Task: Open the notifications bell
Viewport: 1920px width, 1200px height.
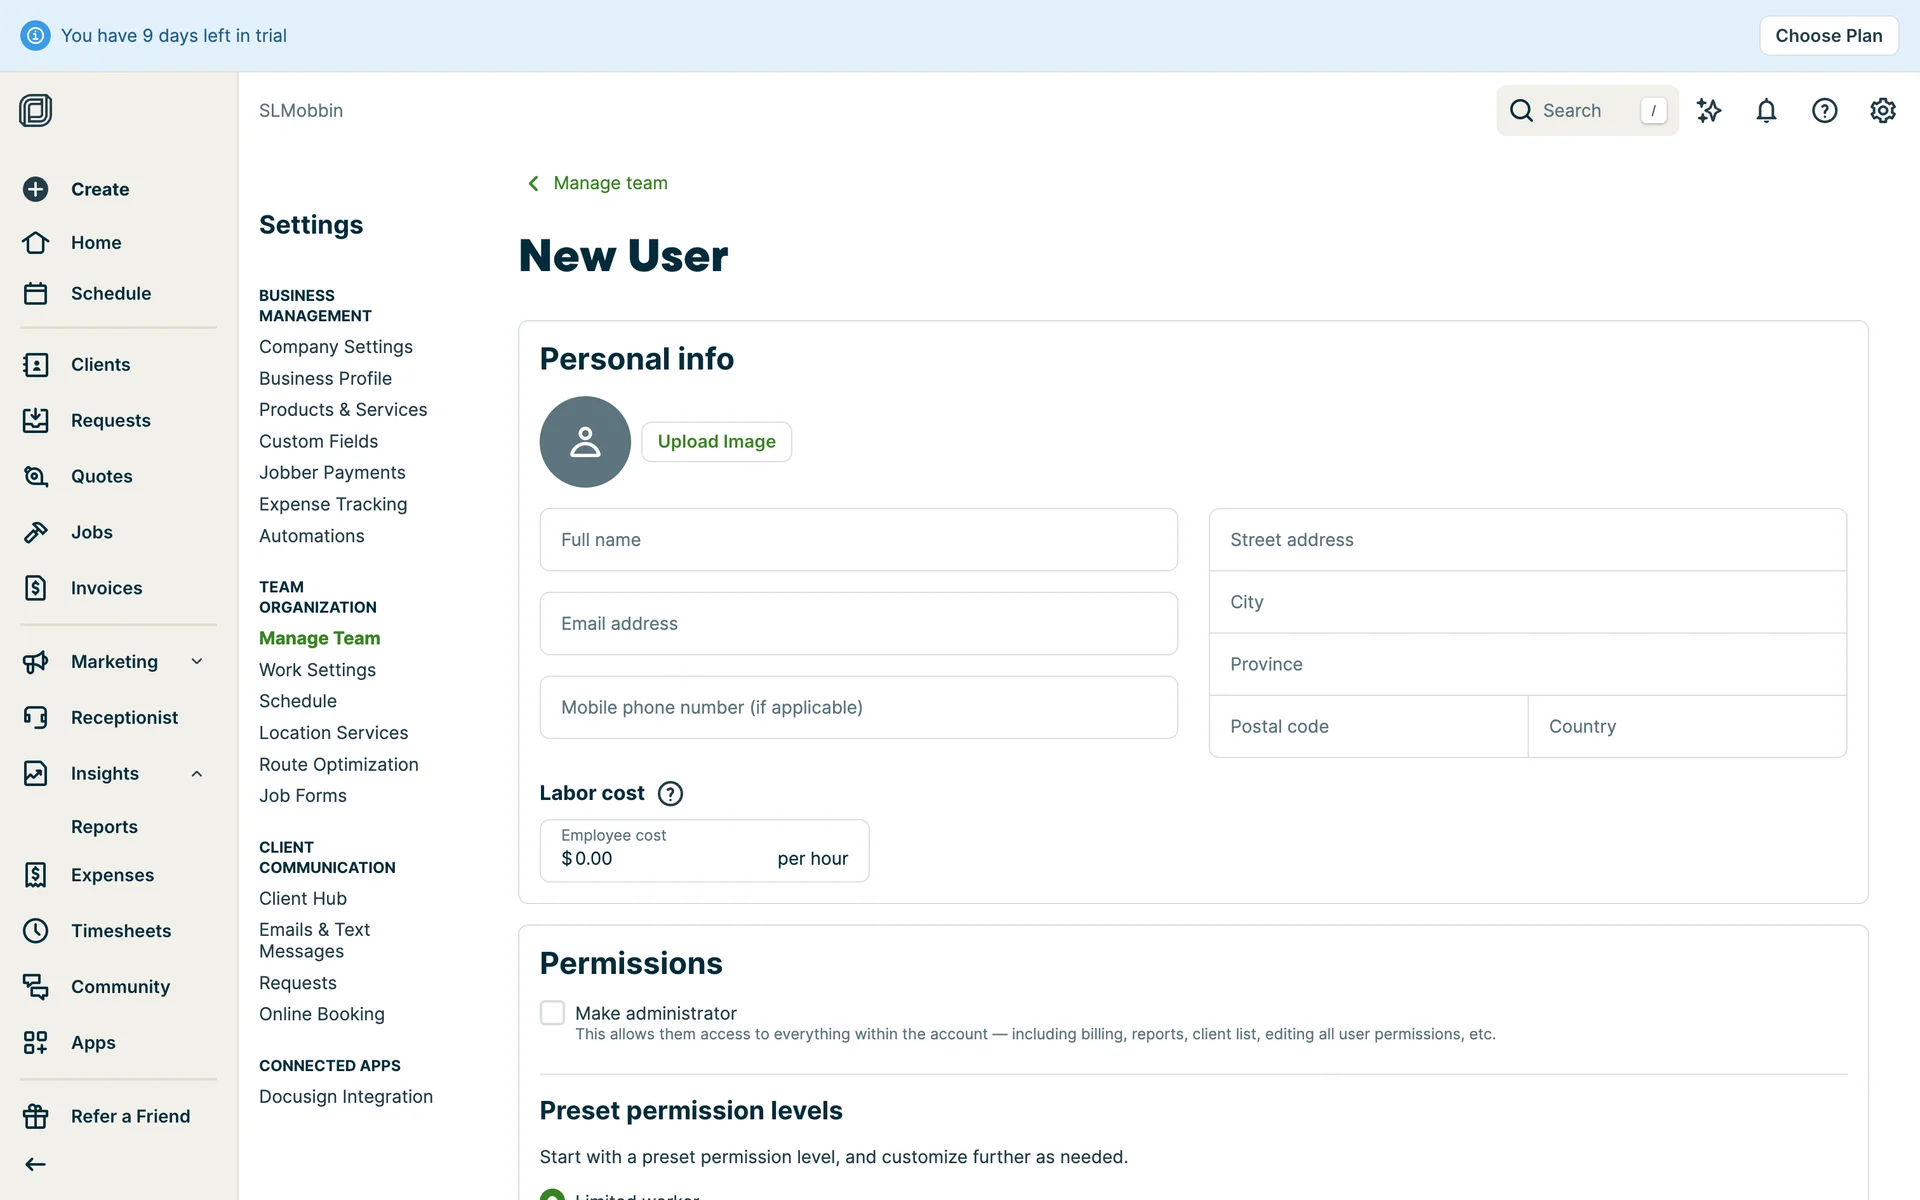Action: 1766,111
